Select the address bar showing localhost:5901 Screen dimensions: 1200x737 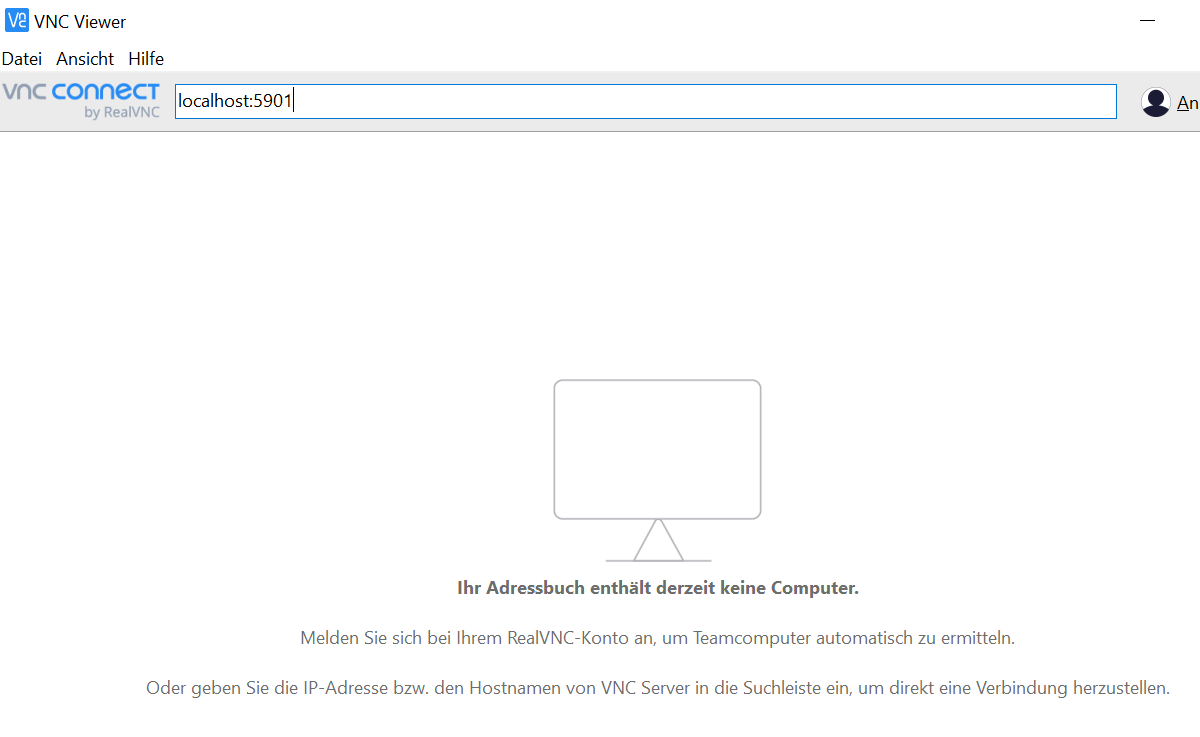pyautogui.click(x=645, y=101)
